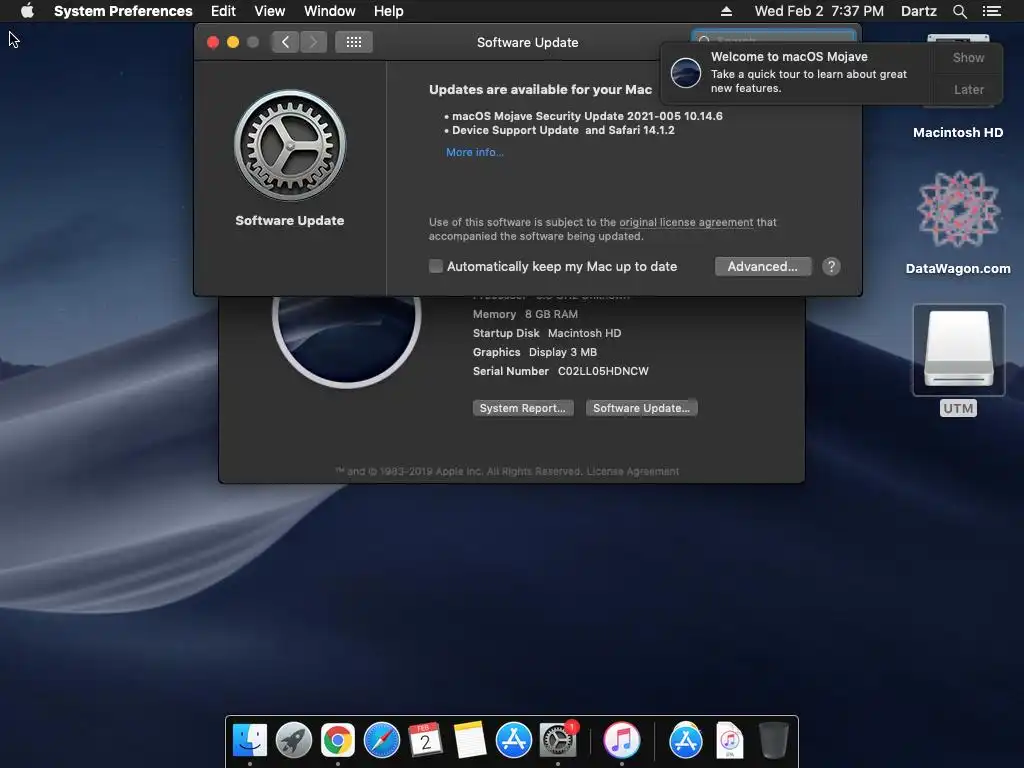The width and height of the screenshot is (1024, 768).
Task: Click the Welcome to macOS Mojave notification title
Action: click(x=789, y=57)
